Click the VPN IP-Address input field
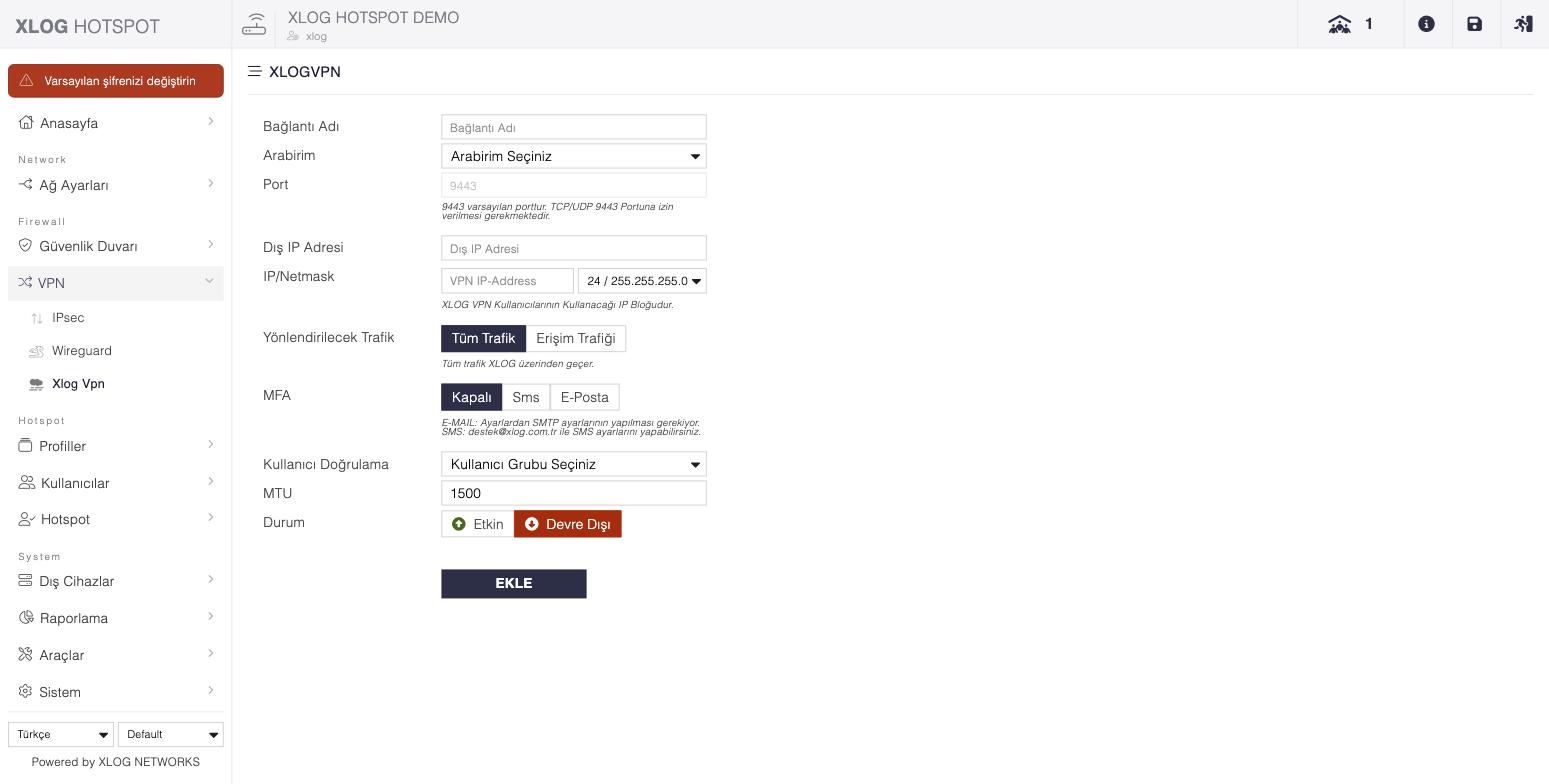The height and width of the screenshot is (784, 1549). 508,281
